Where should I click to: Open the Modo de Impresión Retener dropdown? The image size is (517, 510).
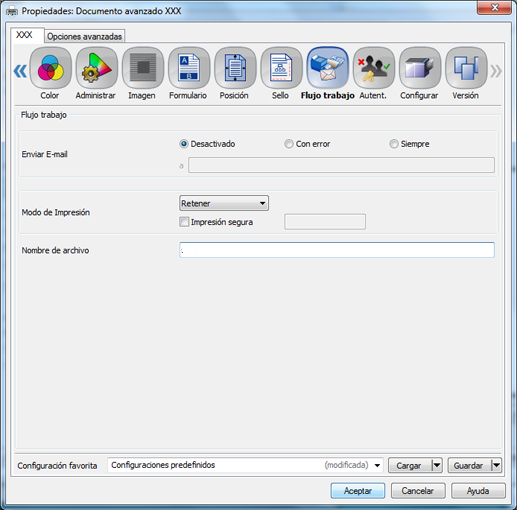[224, 203]
